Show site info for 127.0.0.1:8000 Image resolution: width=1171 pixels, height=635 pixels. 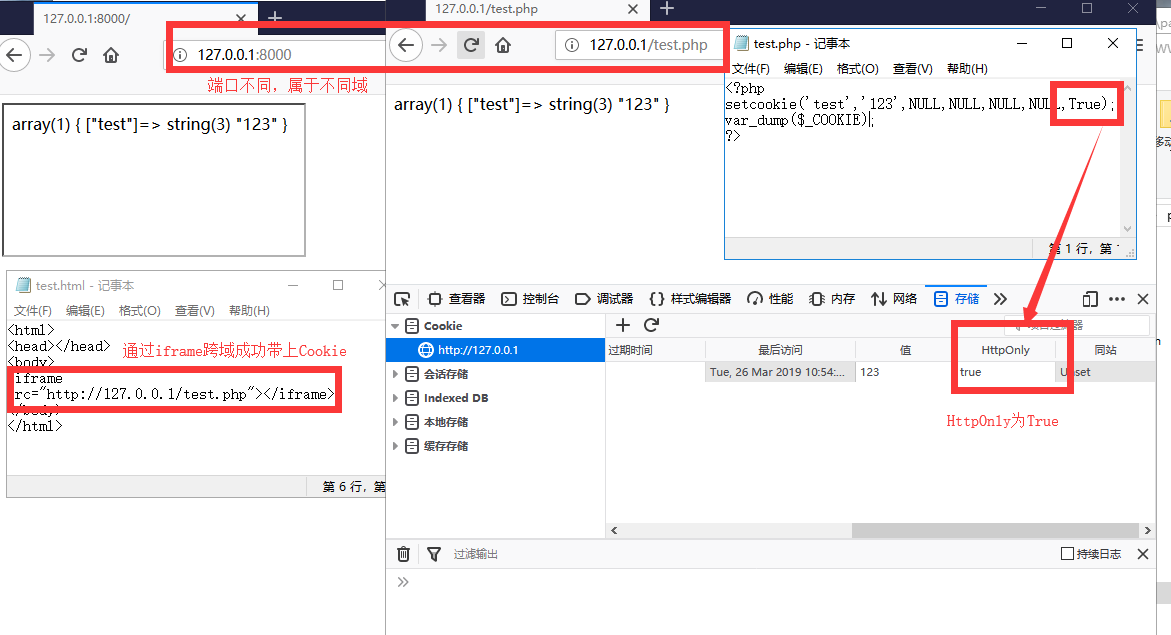(x=180, y=55)
